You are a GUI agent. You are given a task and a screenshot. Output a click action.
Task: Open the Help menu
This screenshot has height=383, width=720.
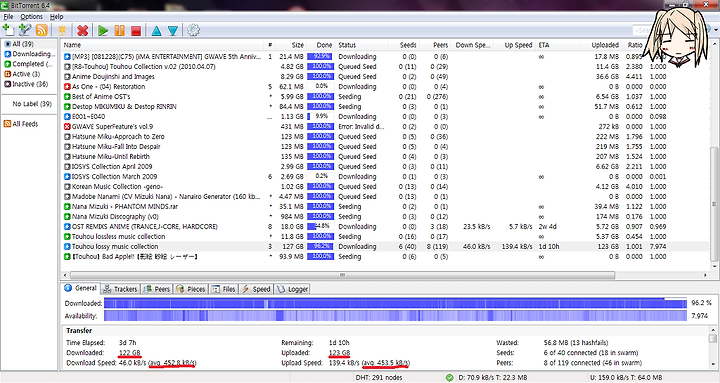[56, 17]
